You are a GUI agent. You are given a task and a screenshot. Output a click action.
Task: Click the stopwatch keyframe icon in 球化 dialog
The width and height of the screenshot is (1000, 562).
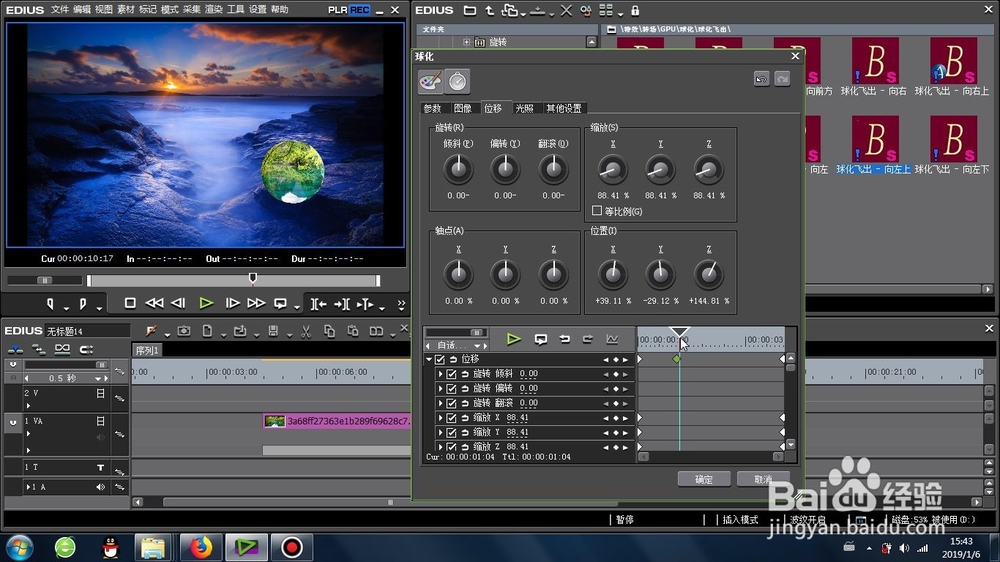457,81
